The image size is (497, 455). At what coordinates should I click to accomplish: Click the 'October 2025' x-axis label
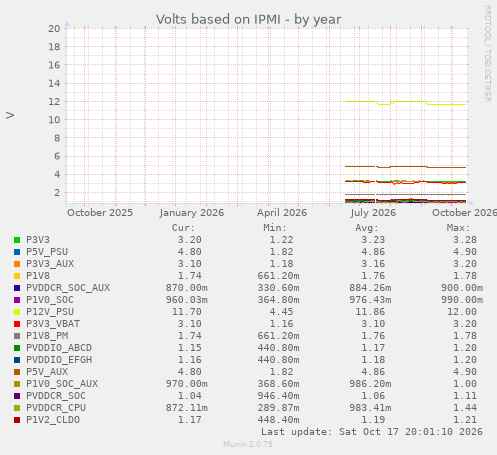click(x=100, y=213)
